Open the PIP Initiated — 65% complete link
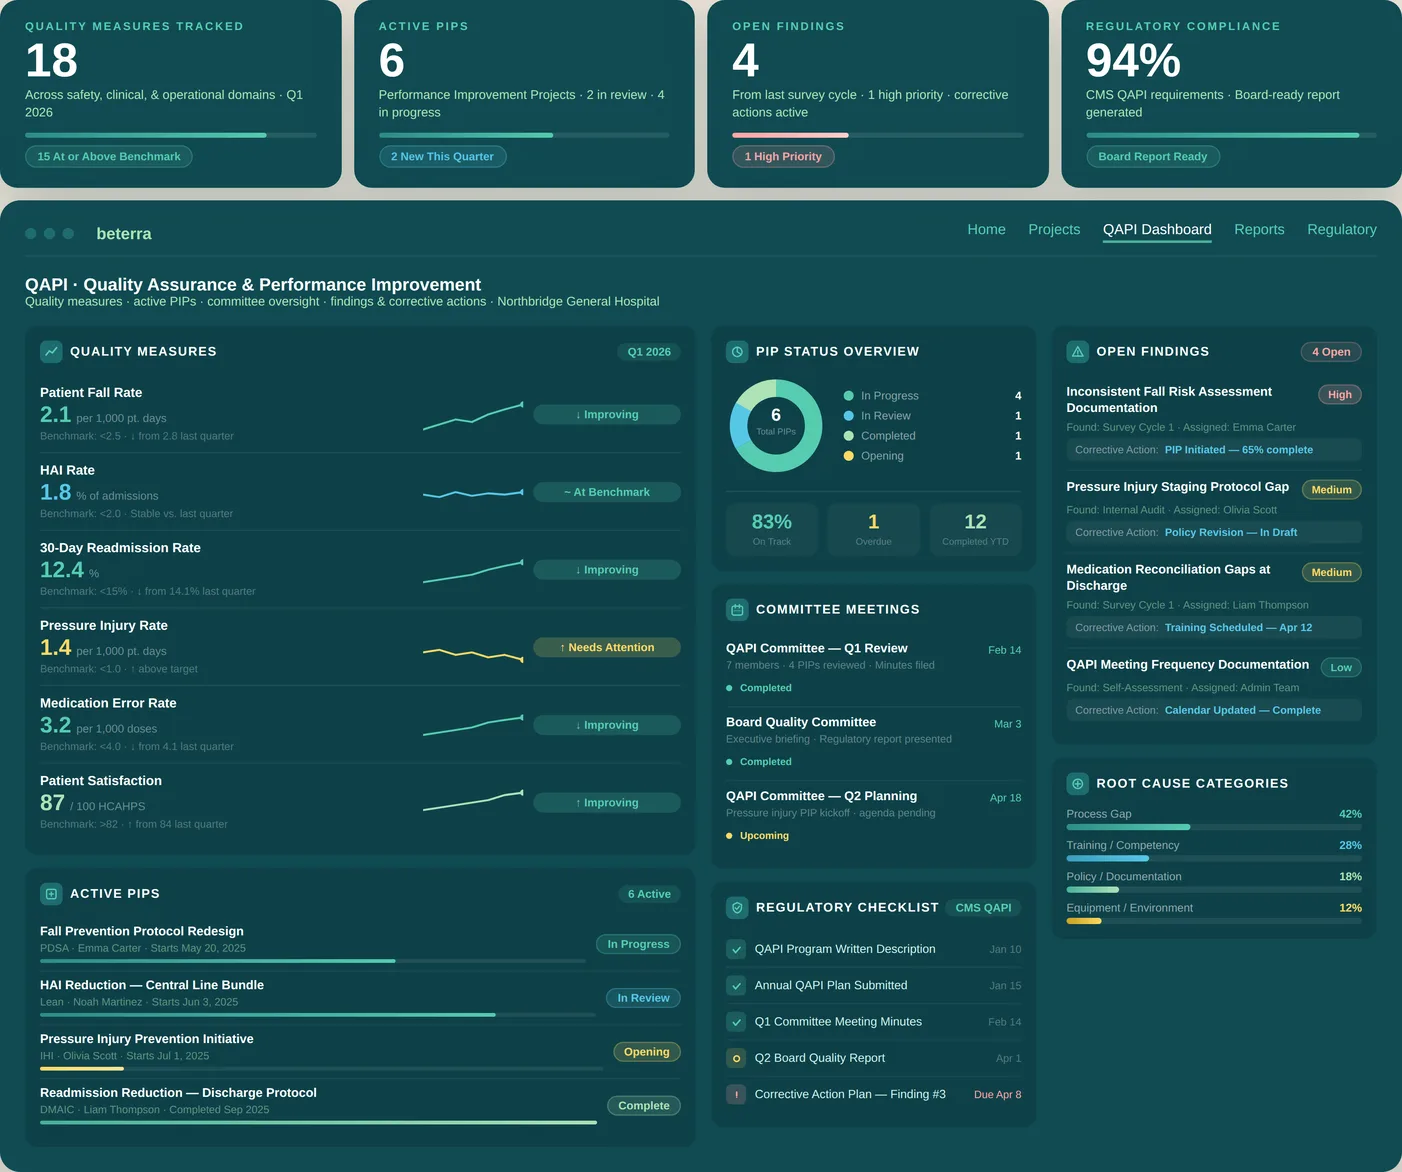The height and width of the screenshot is (1172, 1402). click(1238, 449)
